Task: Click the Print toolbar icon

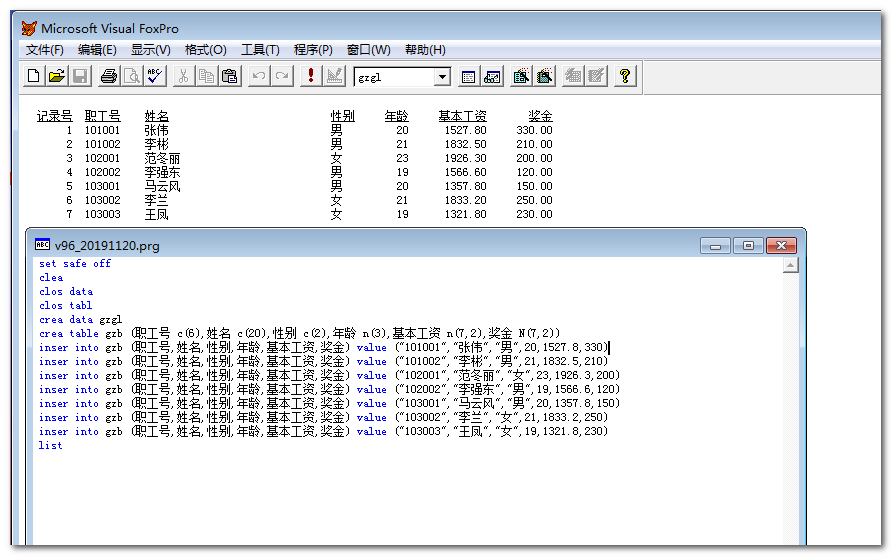Action: (109, 76)
